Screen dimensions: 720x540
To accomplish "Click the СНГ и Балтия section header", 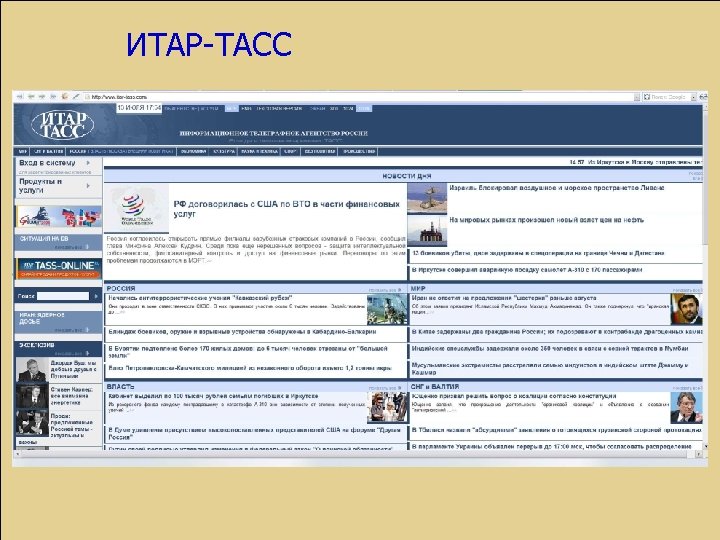I will [434, 387].
